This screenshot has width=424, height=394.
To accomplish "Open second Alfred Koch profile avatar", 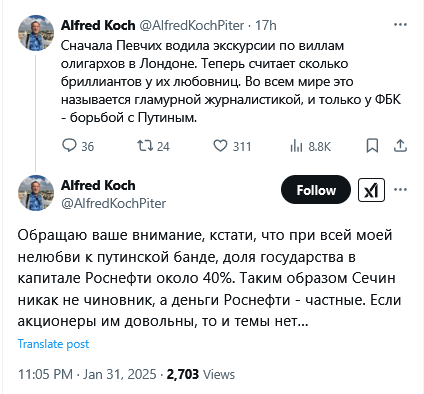I will click(36, 193).
